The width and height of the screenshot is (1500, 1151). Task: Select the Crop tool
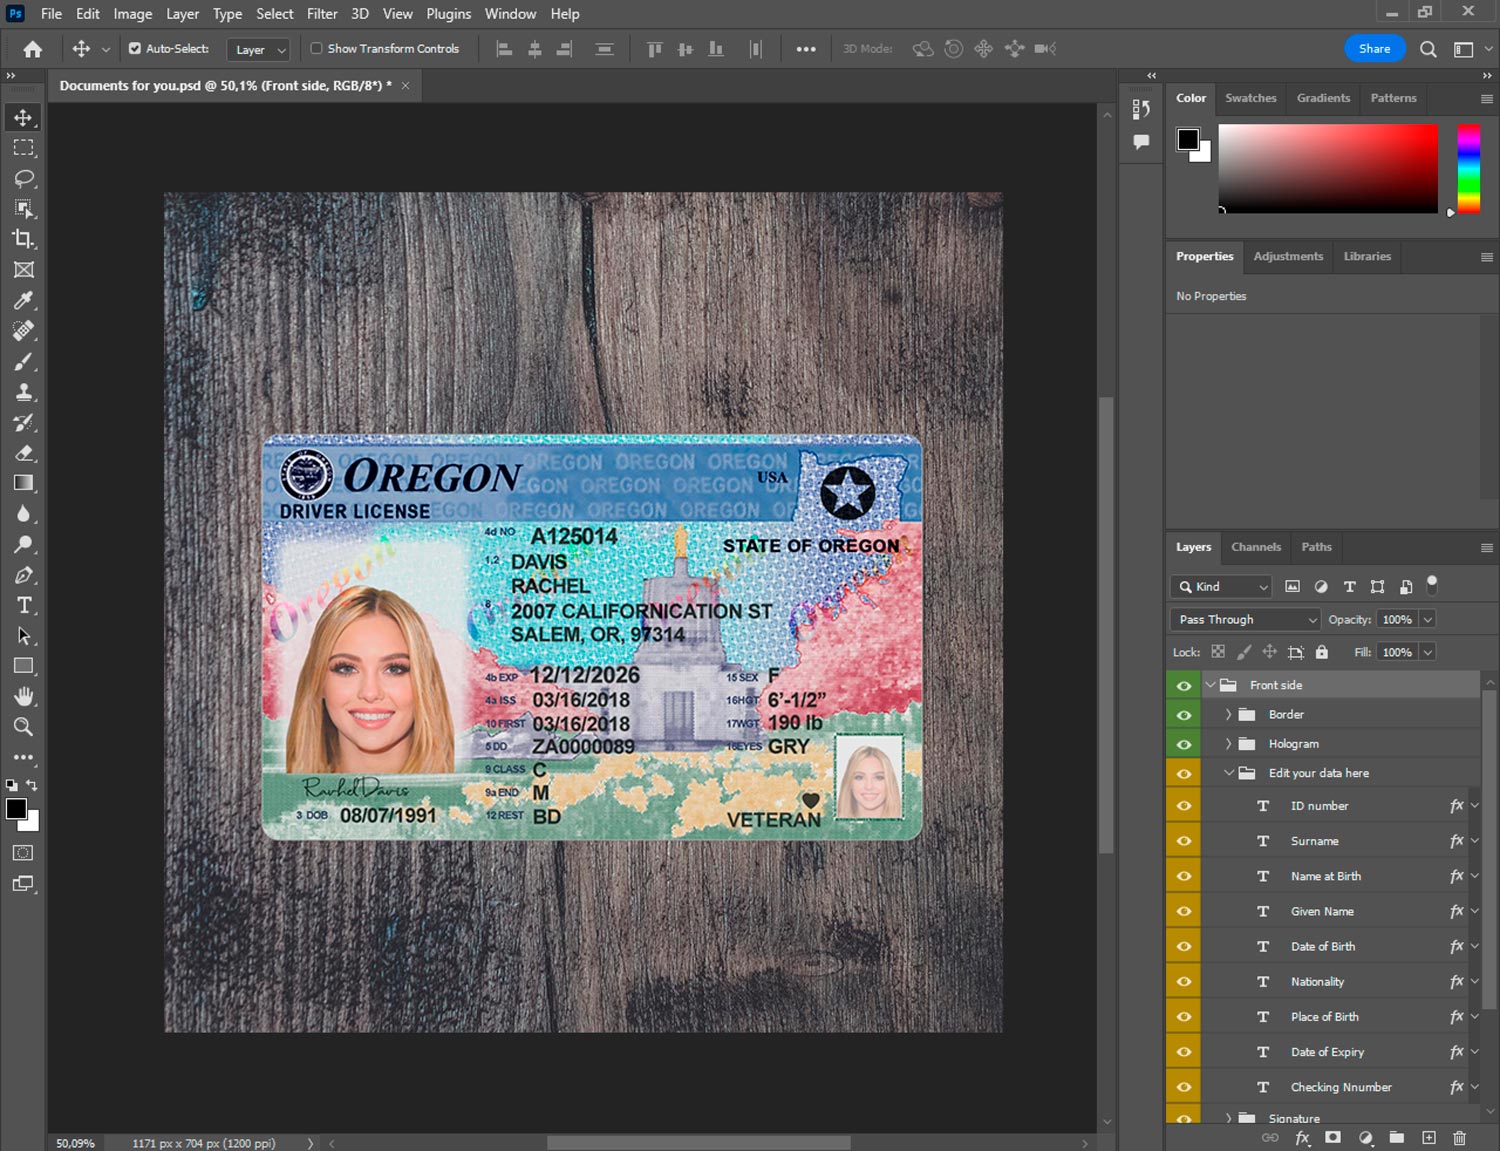pos(24,239)
